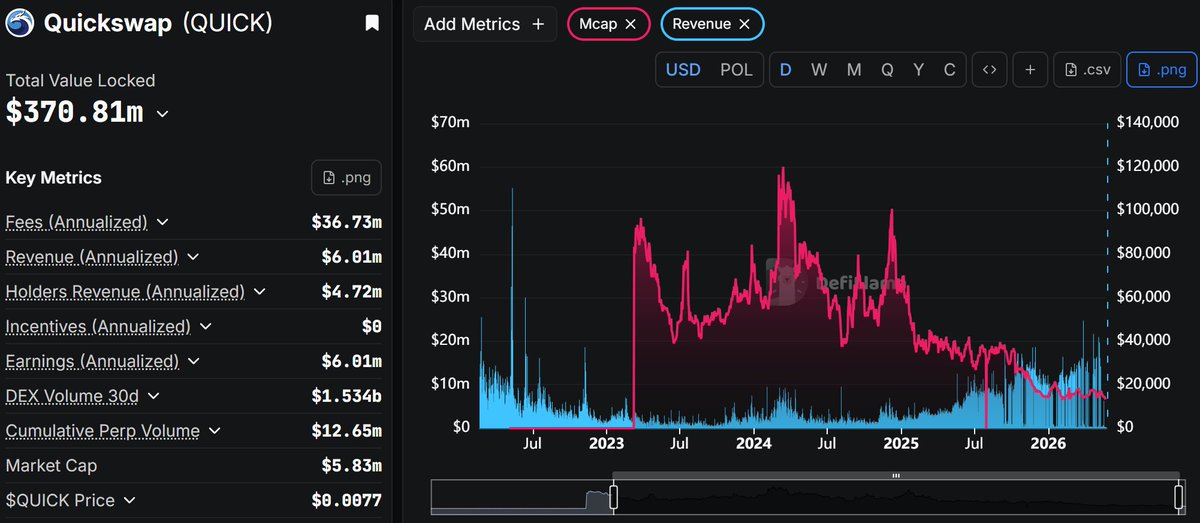
Task: Expand the Total Value Locked chevron
Action: pos(162,114)
